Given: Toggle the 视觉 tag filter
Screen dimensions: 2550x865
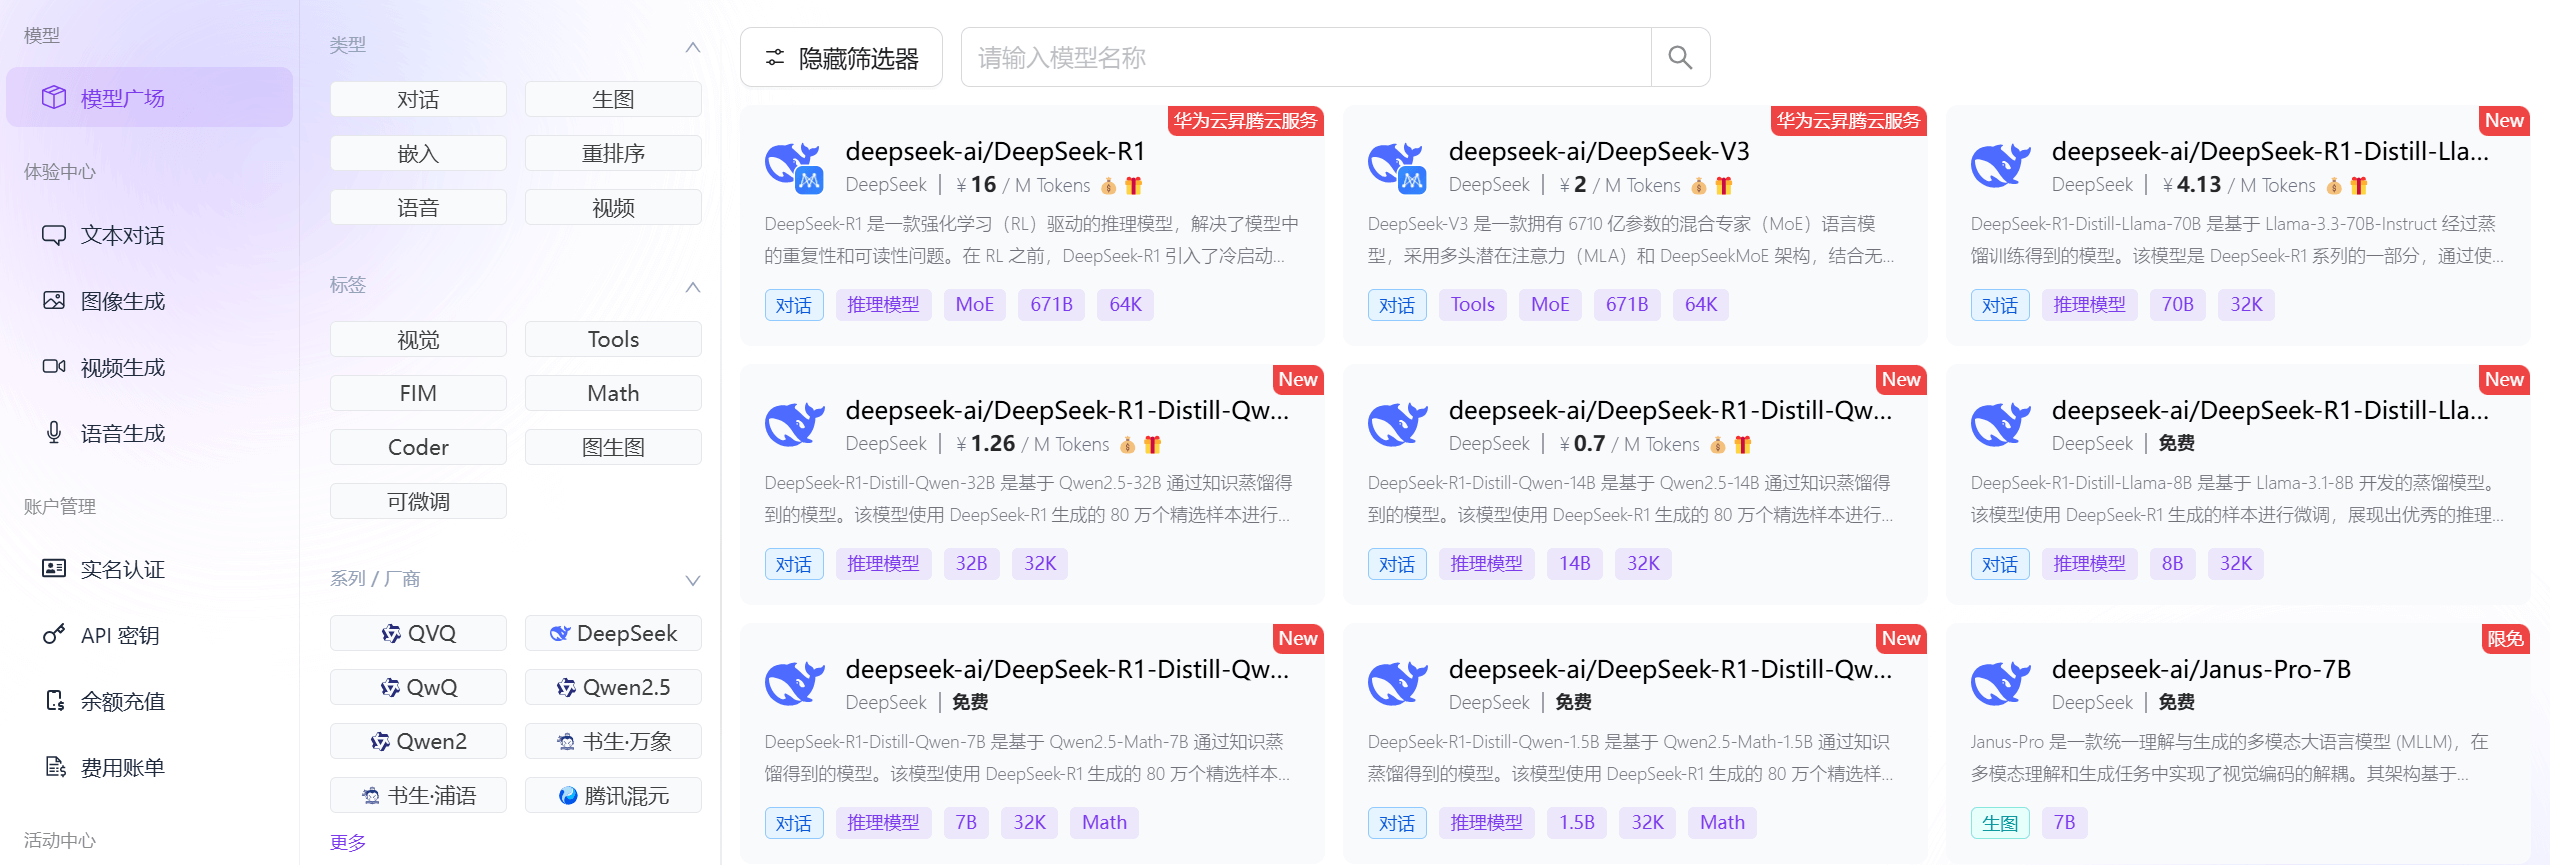Looking at the screenshot, I should 418,339.
